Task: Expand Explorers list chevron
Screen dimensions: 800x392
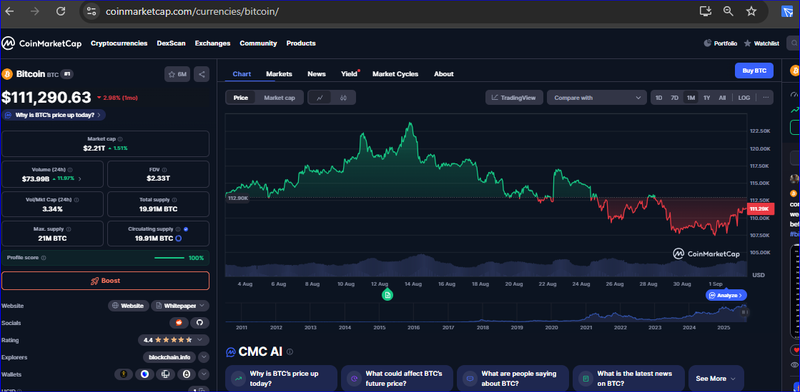Action: (204, 357)
